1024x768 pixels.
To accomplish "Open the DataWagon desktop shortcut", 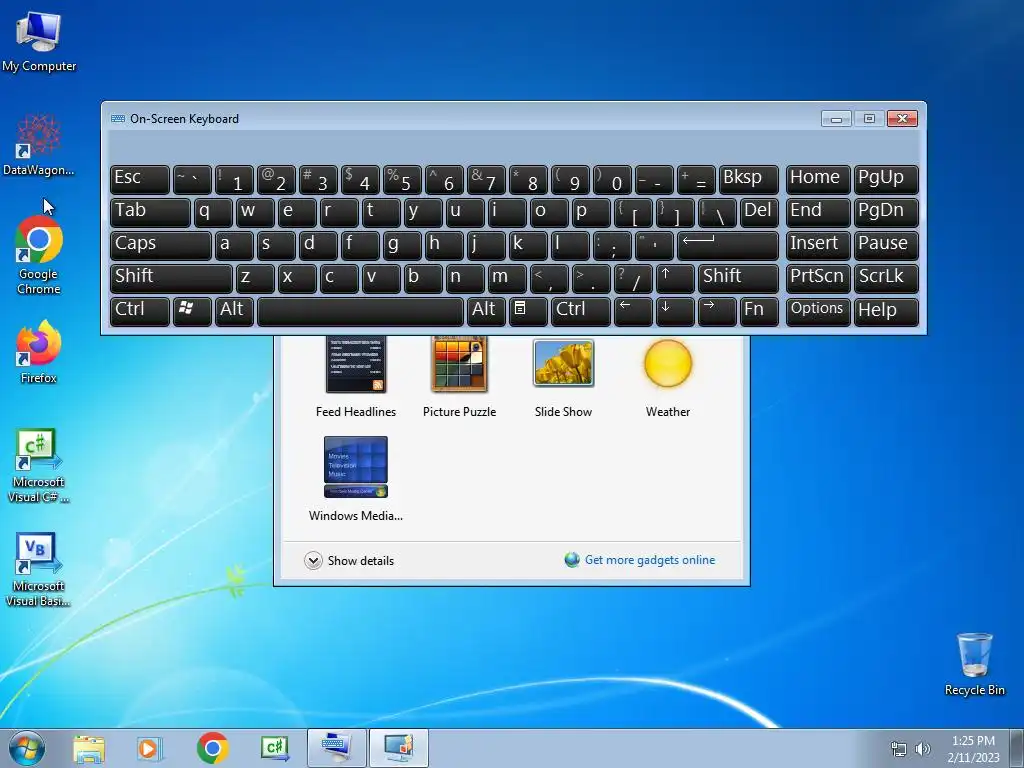I will [39, 145].
